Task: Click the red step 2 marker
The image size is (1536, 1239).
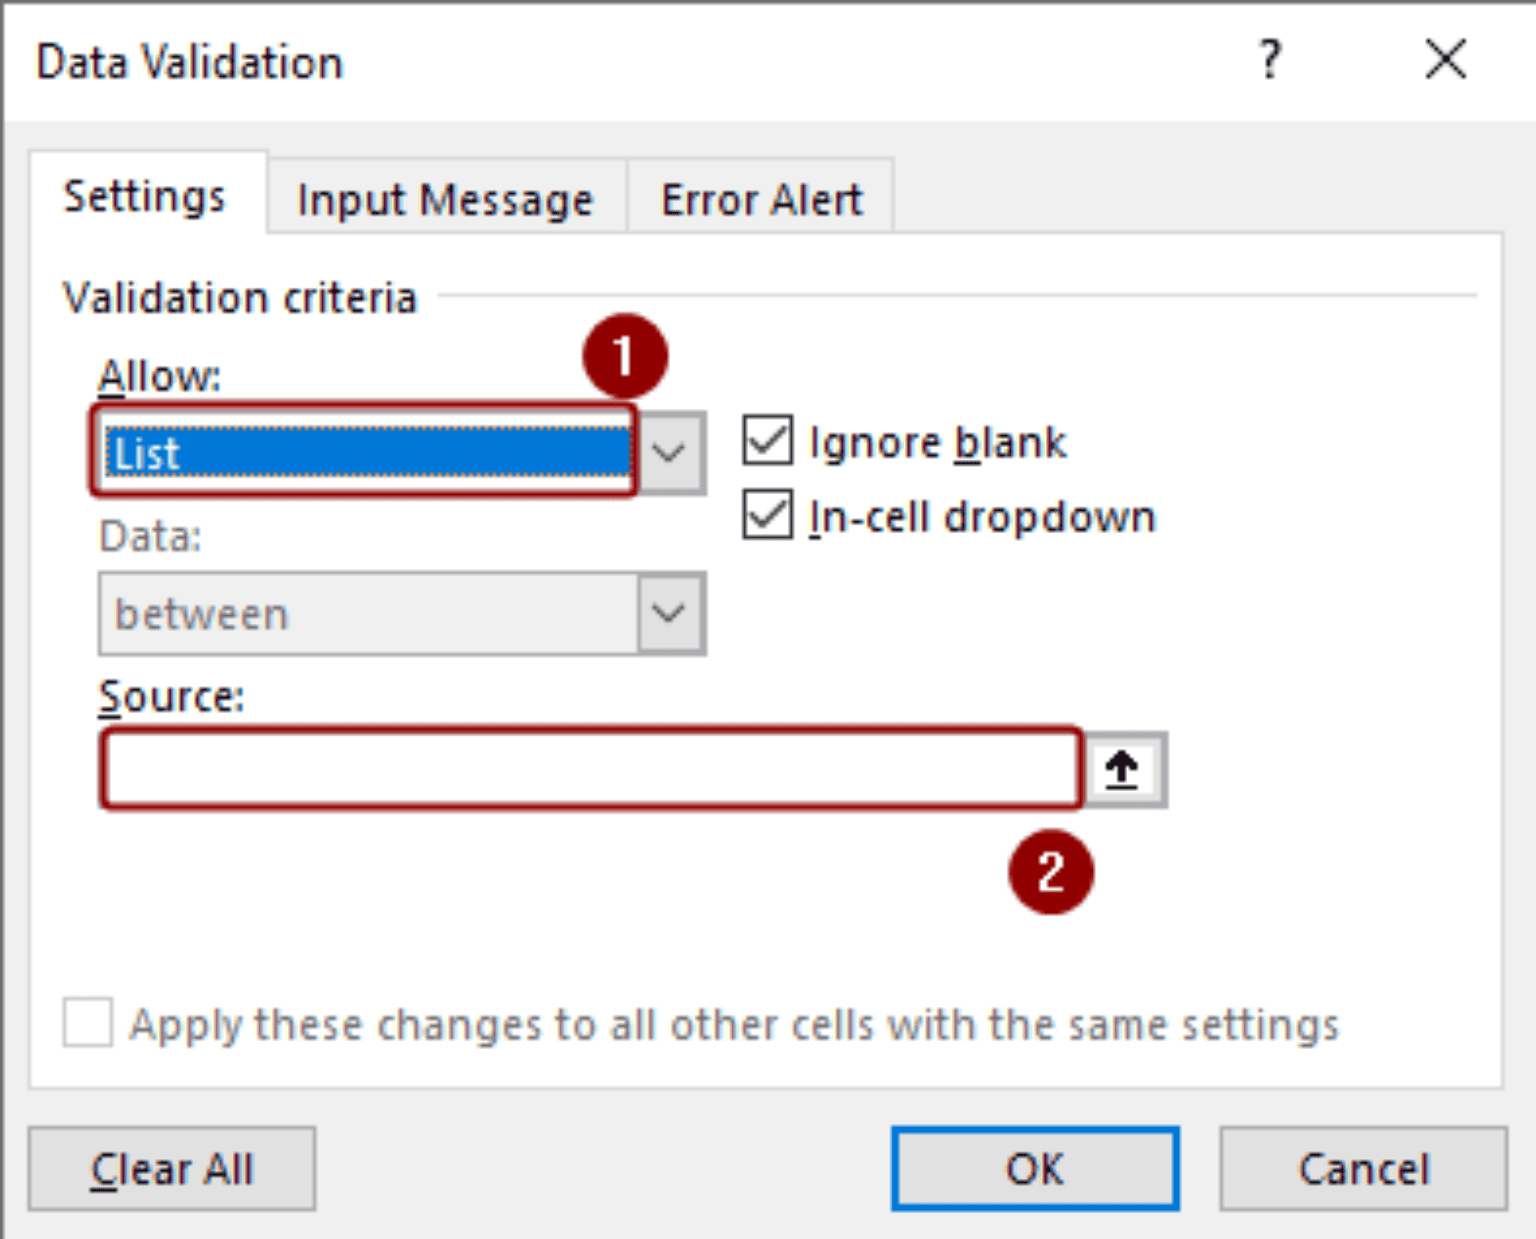Action: (1050, 872)
